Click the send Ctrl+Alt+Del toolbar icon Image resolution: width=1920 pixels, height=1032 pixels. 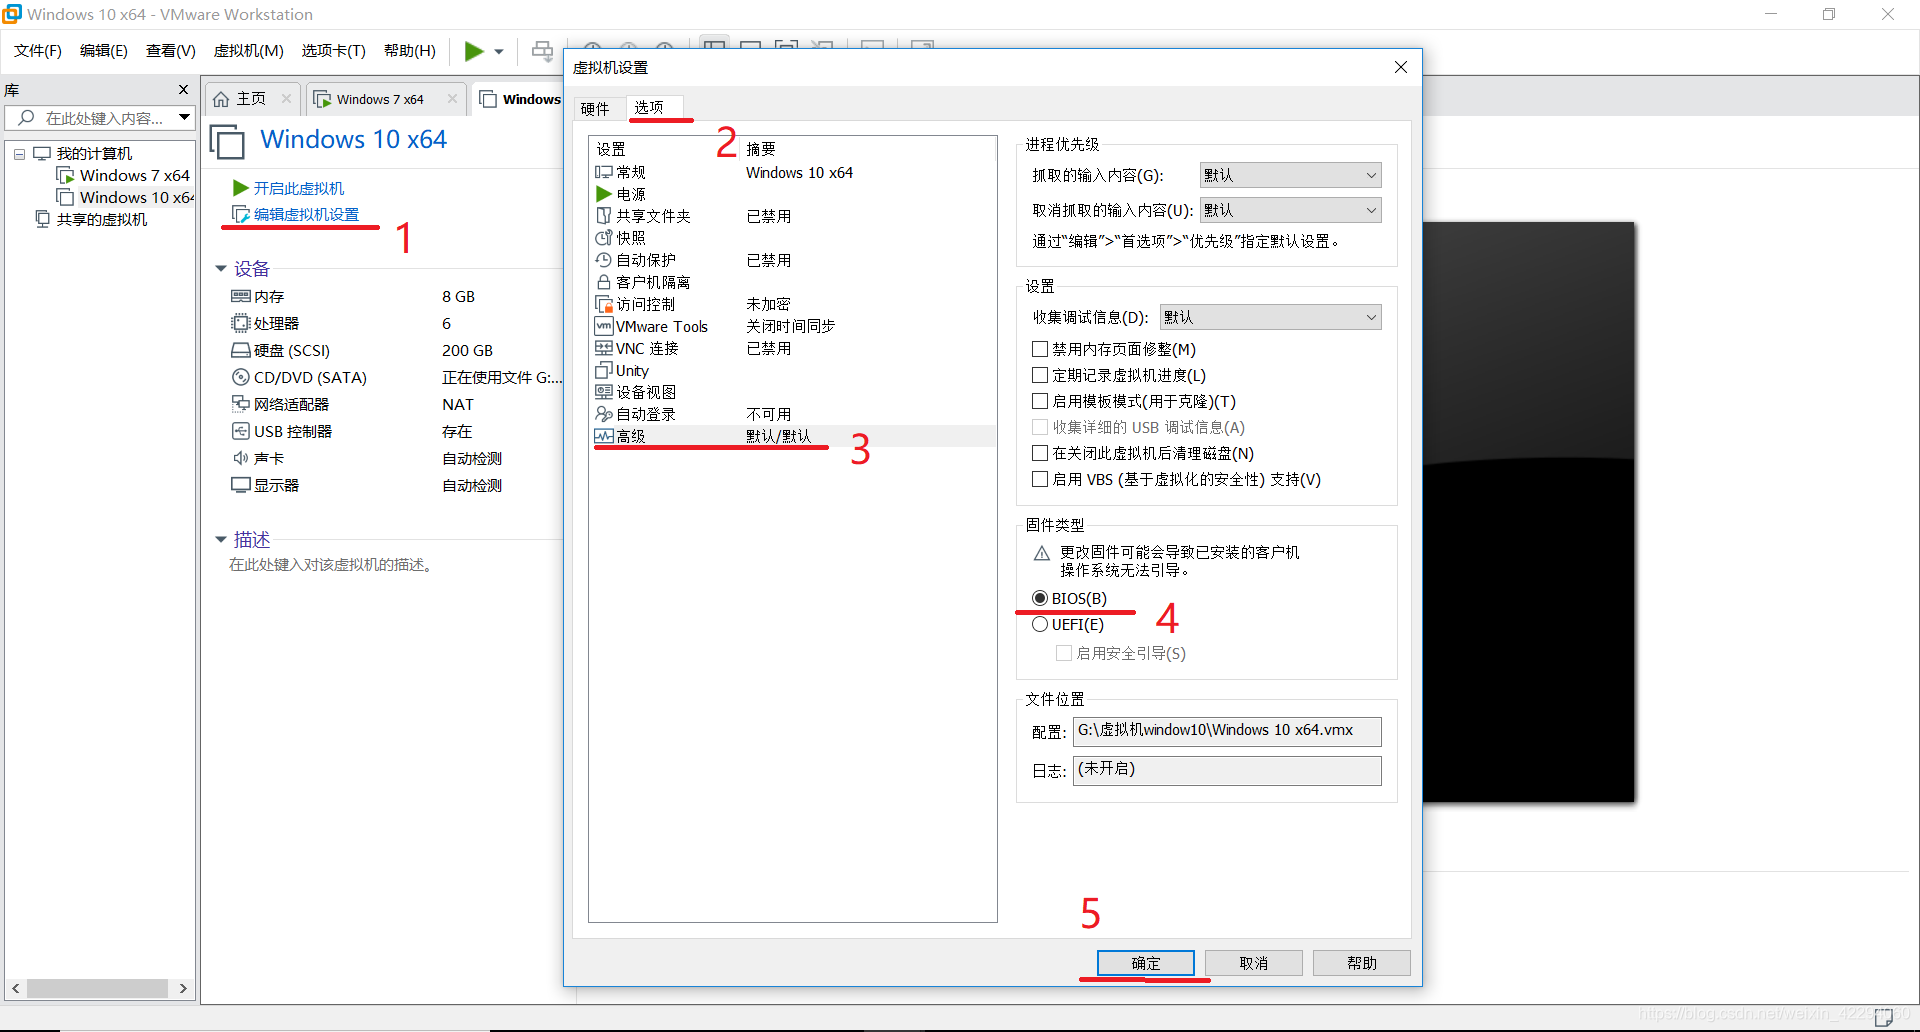[x=542, y=51]
